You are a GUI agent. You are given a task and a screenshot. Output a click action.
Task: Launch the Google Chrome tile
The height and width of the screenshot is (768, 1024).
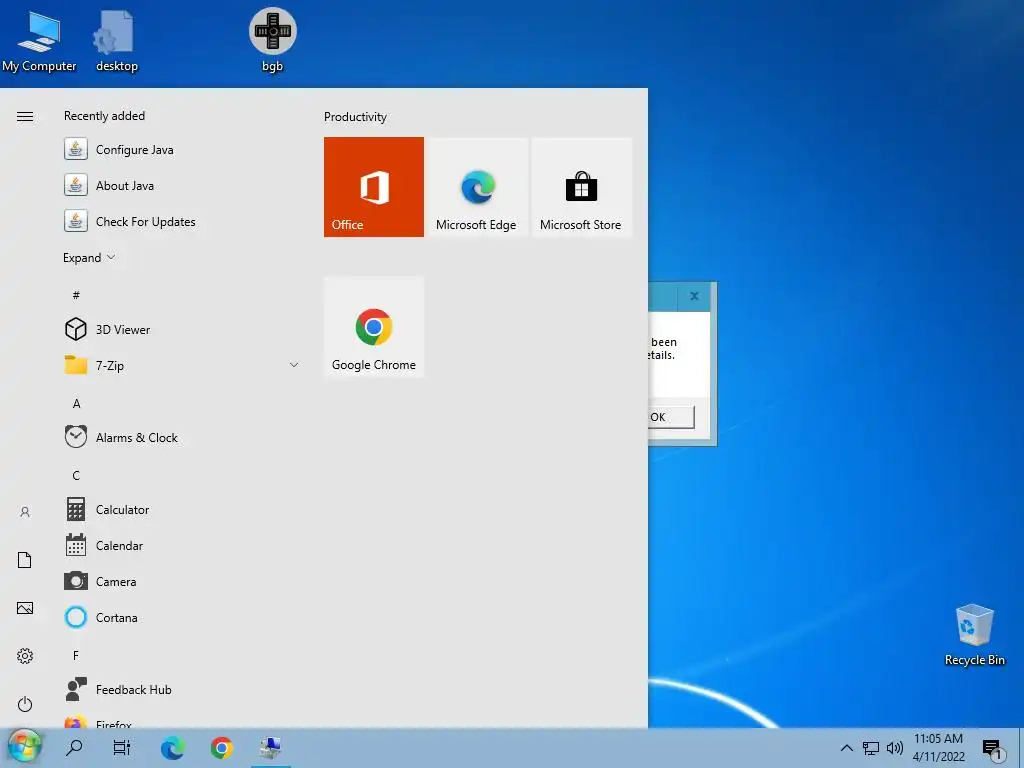pyautogui.click(x=374, y=327)
